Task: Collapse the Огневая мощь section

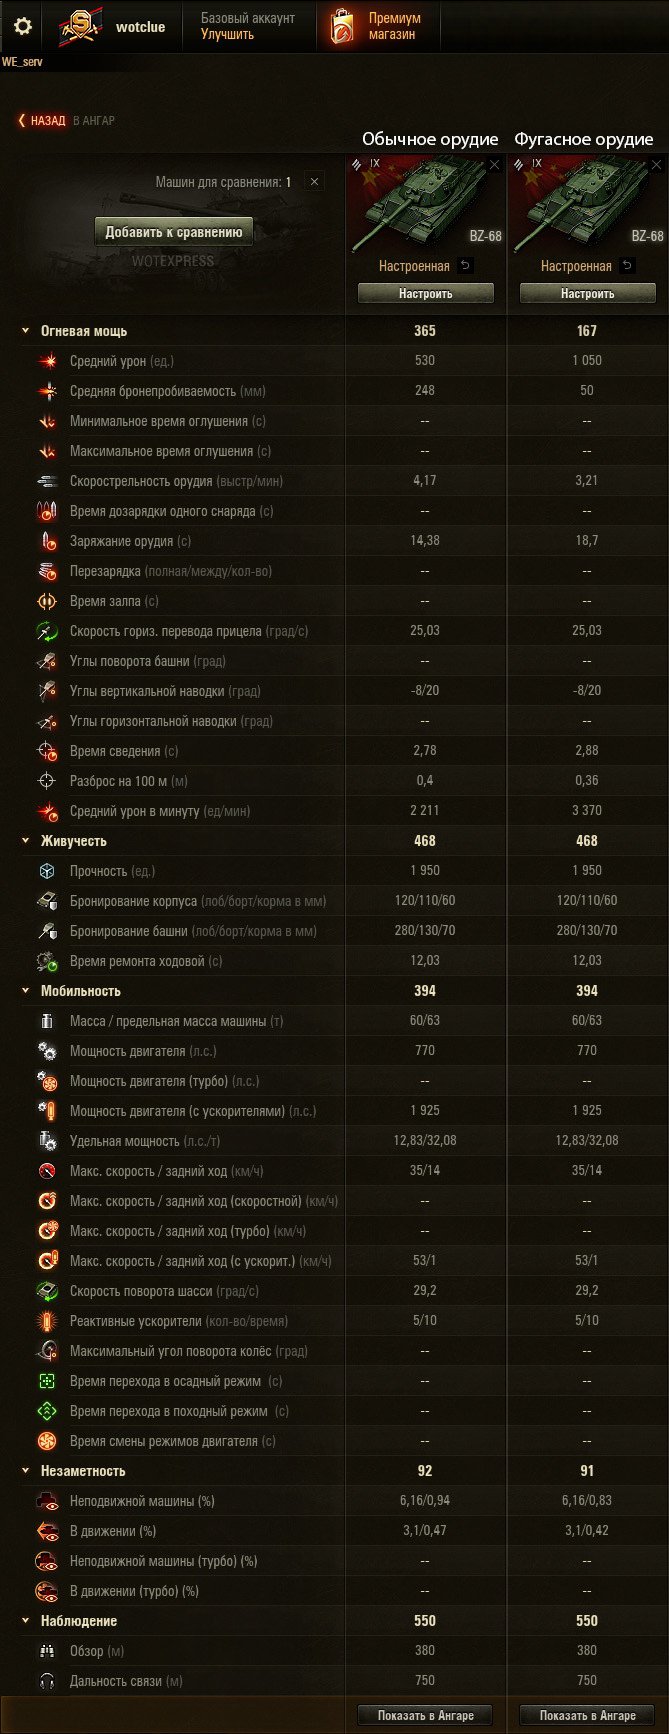Action: [26, 331]
